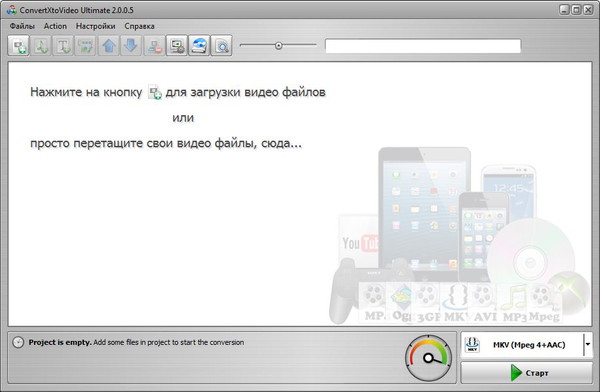Click the MKV format icon
The width and height of the screenshot is (600, 392).
472,345
